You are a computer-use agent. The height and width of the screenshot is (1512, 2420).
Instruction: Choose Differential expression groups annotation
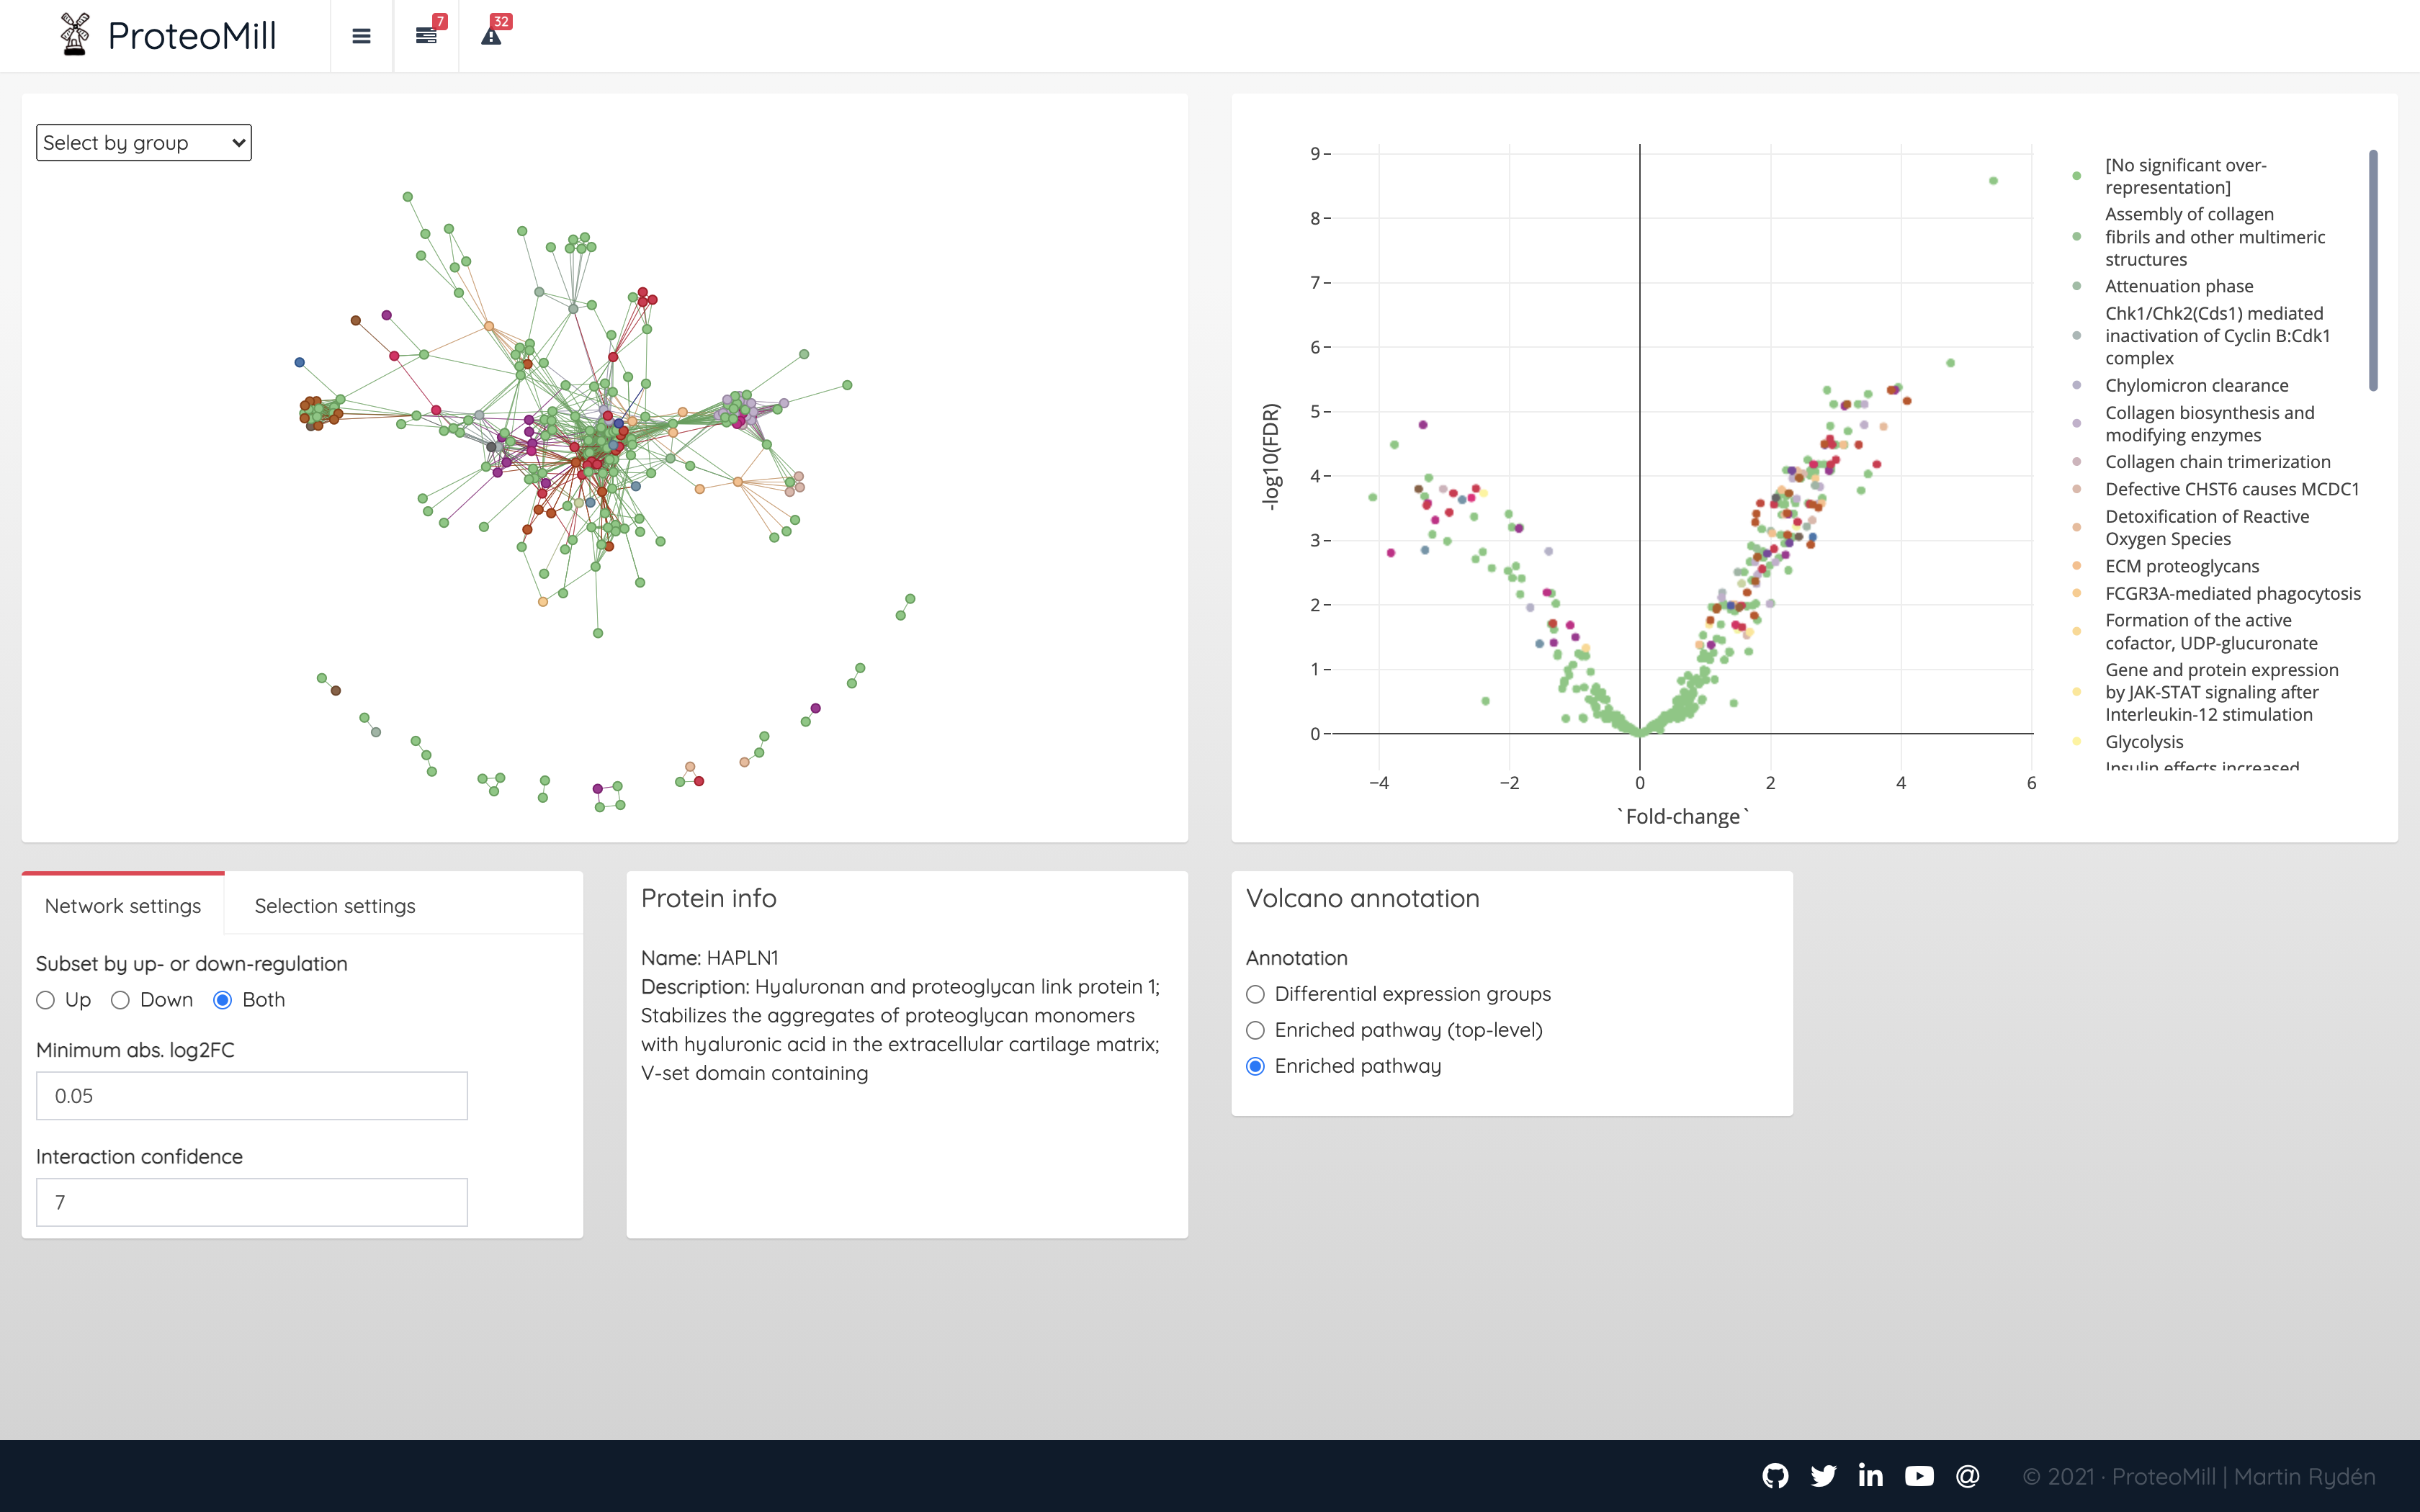tap(1256, 994)
